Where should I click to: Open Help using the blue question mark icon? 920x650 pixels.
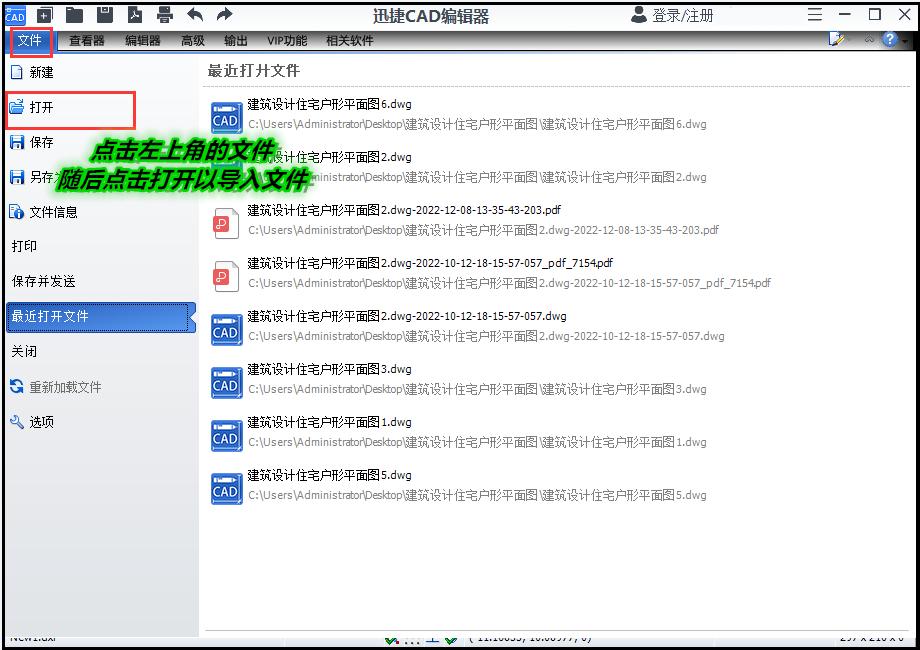coord(889,39)
